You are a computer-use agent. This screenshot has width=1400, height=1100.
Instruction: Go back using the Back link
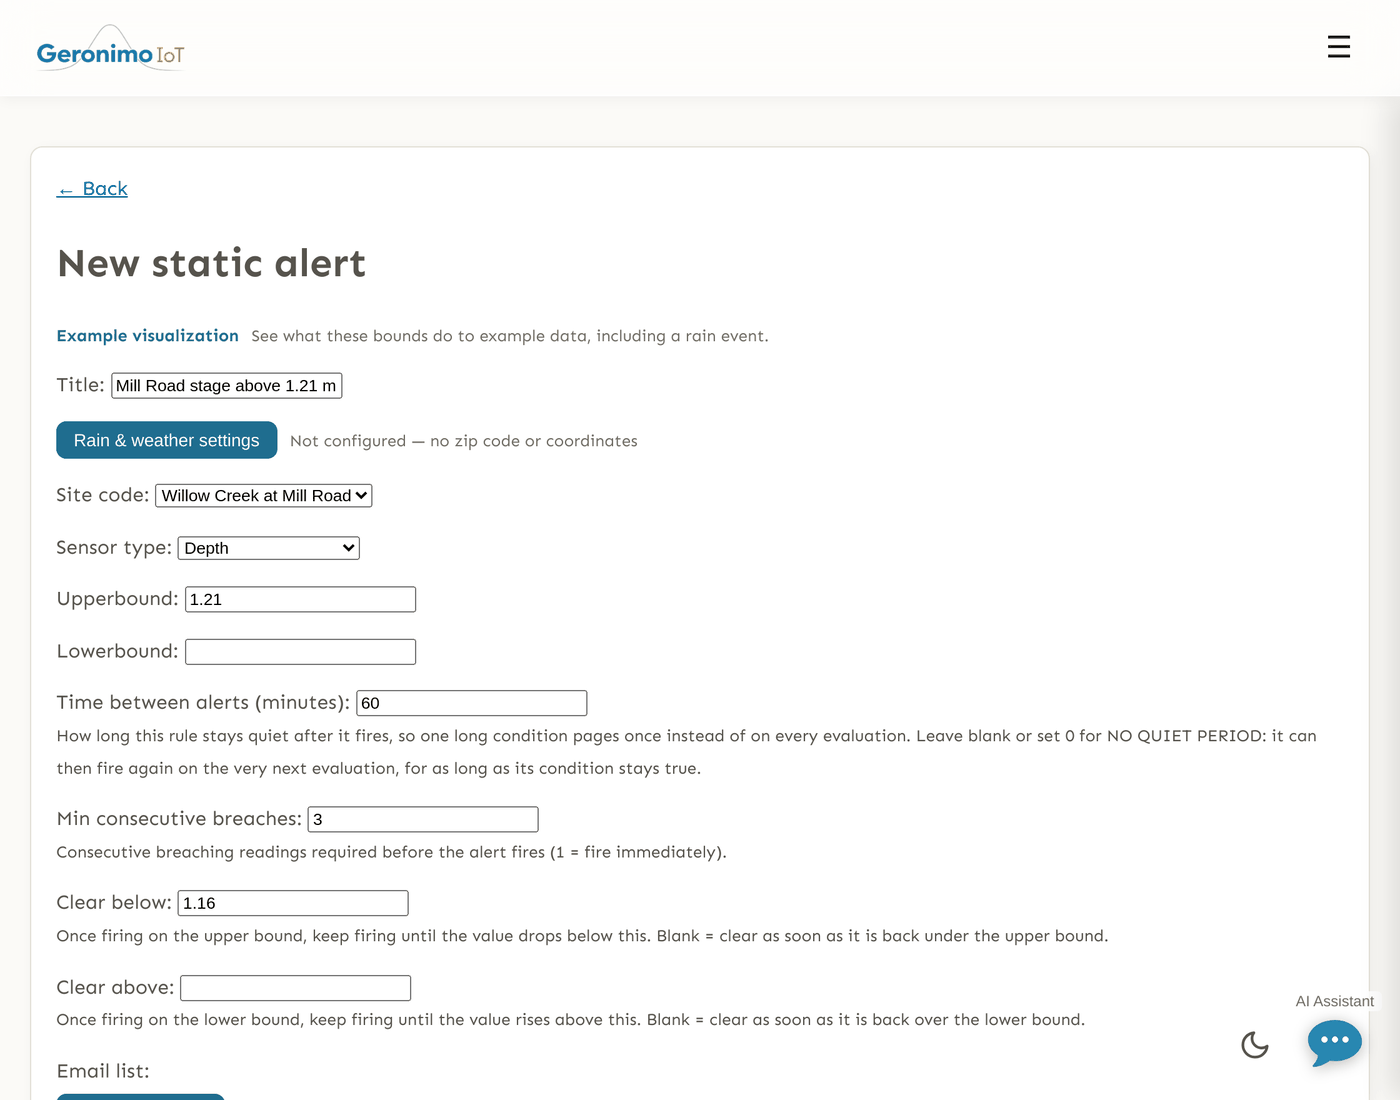click(92, 189)
